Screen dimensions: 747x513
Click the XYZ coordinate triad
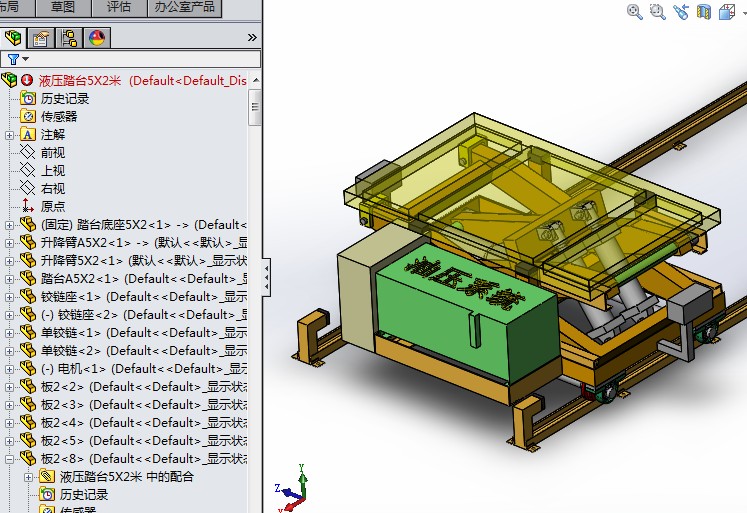[293, 488]
